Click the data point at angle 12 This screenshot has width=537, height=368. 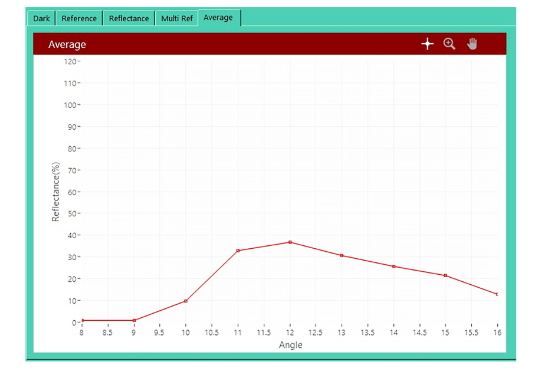(x=290, y=242)
